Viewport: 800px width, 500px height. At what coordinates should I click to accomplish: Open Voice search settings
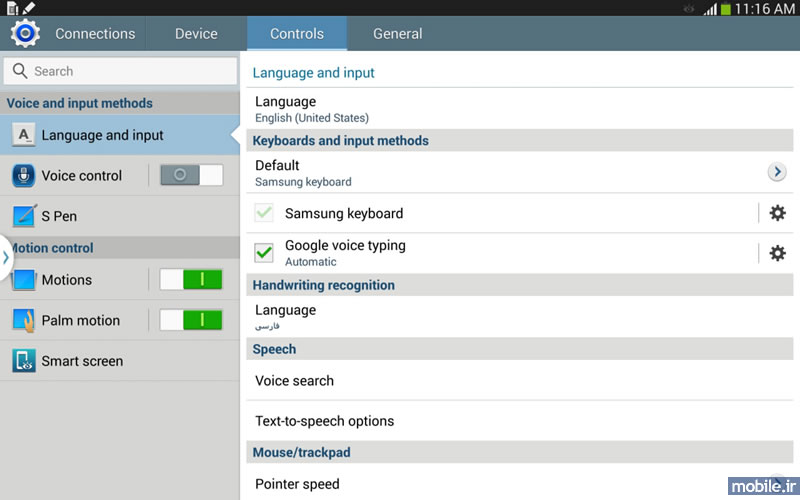click(519, 381)
